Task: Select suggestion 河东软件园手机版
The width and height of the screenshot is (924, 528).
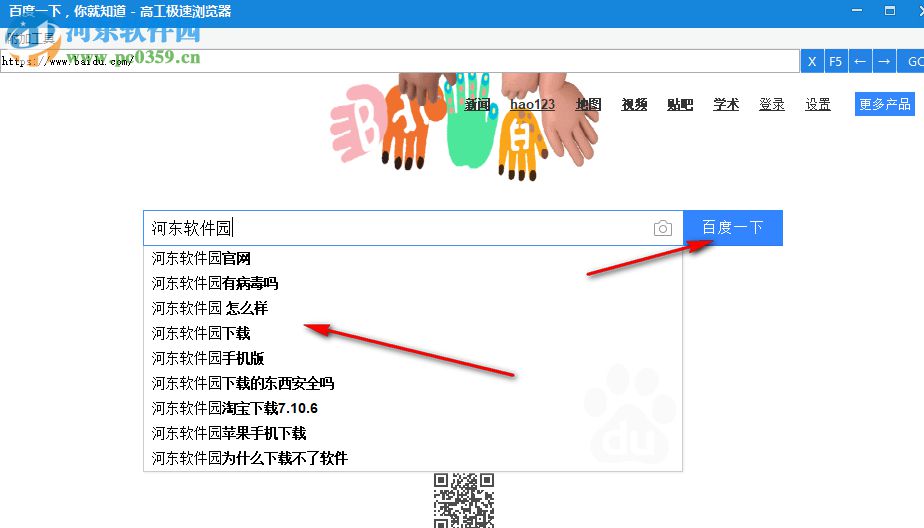Action: coord(412,358)
